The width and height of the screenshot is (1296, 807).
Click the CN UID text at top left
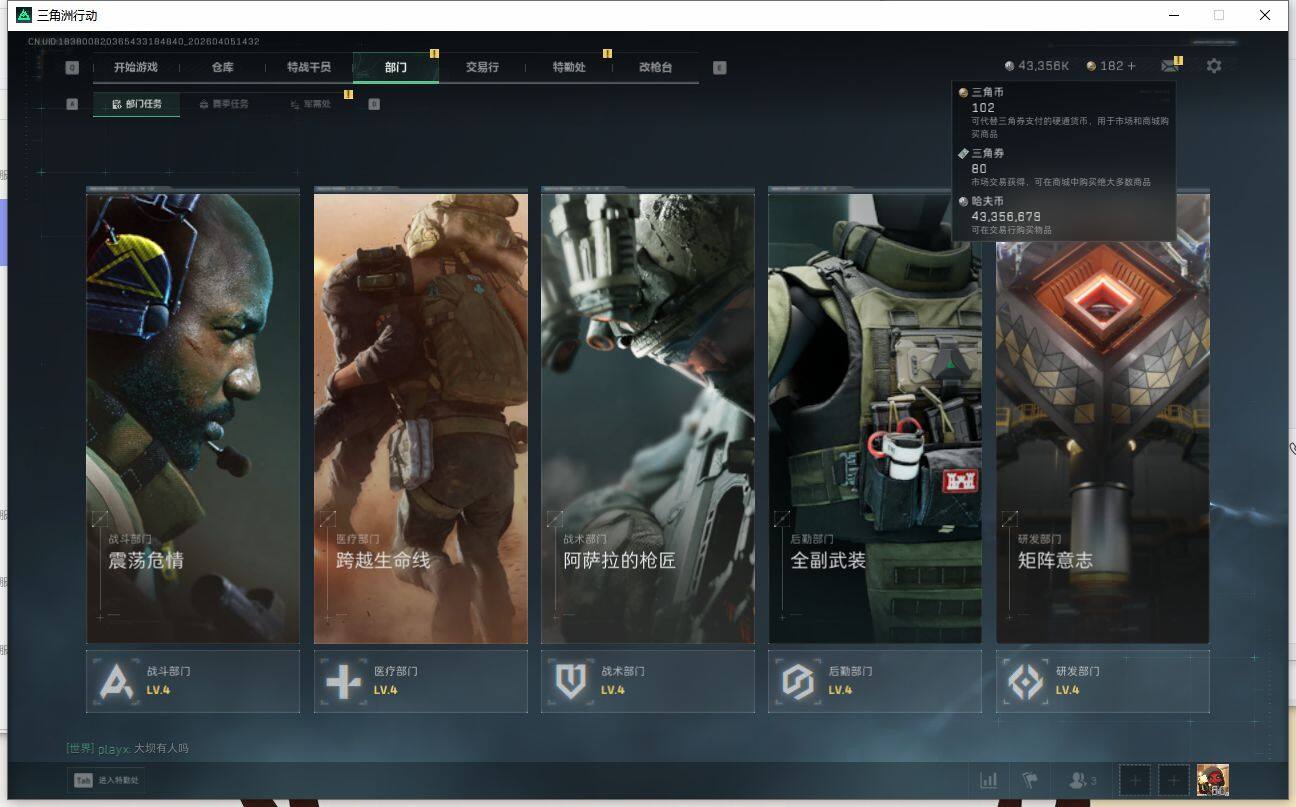pyautogui.click(x=143, y=42)
